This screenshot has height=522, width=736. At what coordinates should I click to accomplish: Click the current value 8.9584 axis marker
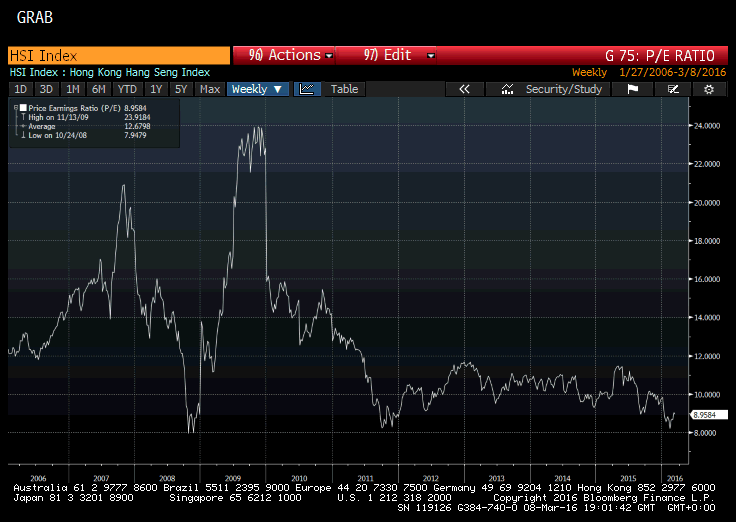point(709,415)
